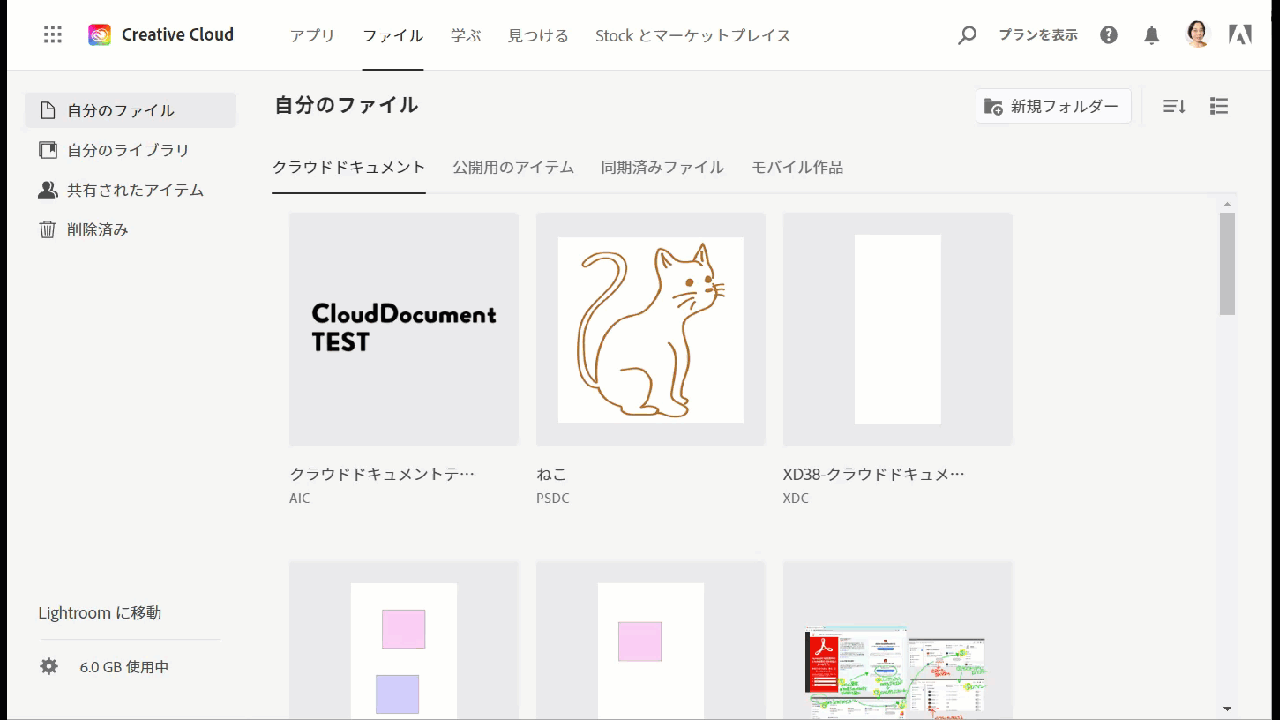Click the AIC file type label

click(300, 498)
